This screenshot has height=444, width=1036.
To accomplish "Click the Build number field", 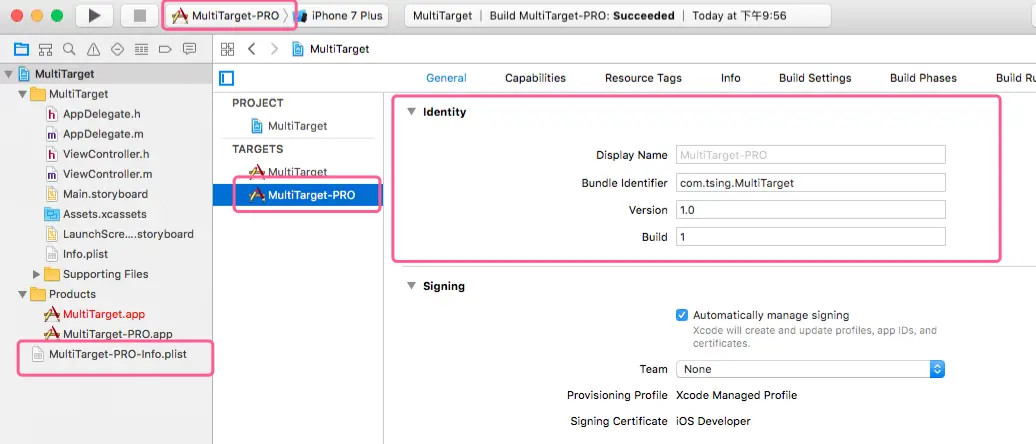I will coord(811,237).
